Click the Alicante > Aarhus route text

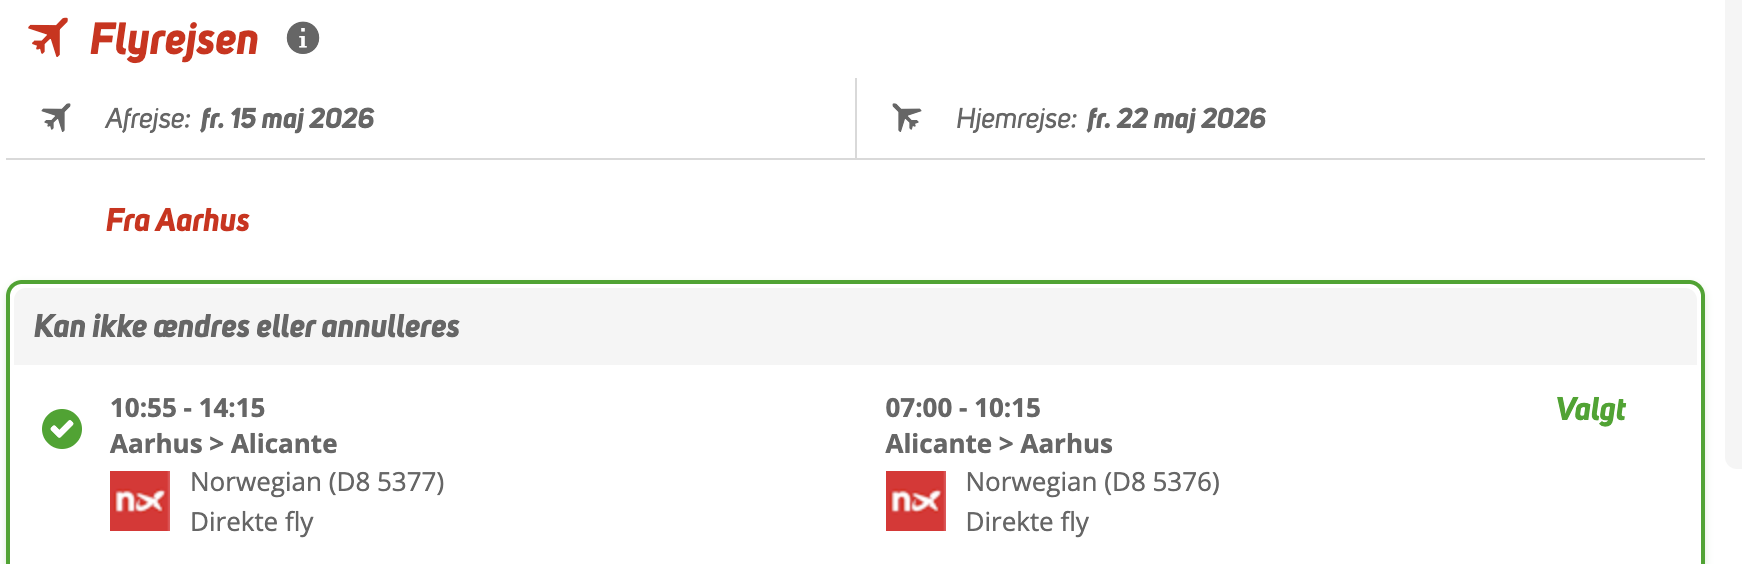point(998,444)
